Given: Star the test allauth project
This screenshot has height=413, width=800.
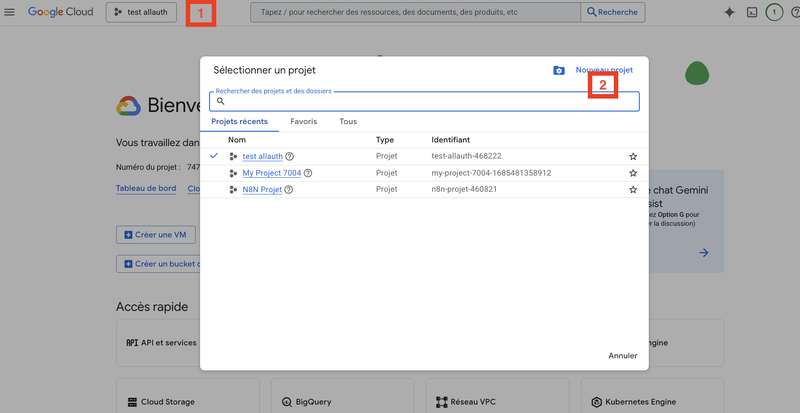Looking at the screenshot, I should click(633, 156).
